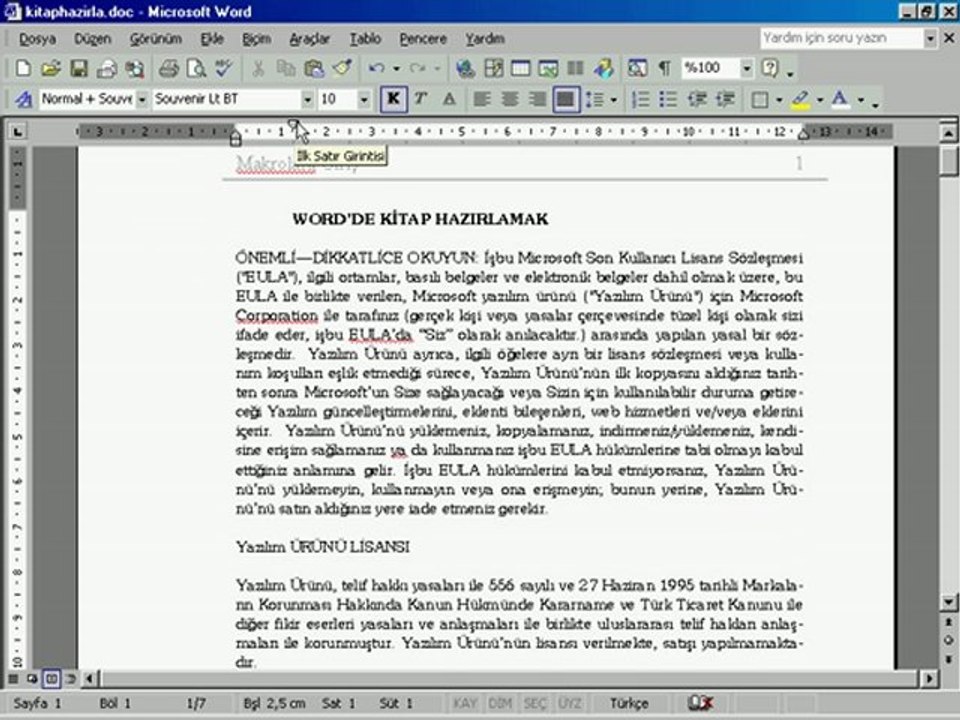The height and width of the screenshot is (720, 960).
Task: Align text to the left
Action: pos(482,99)
